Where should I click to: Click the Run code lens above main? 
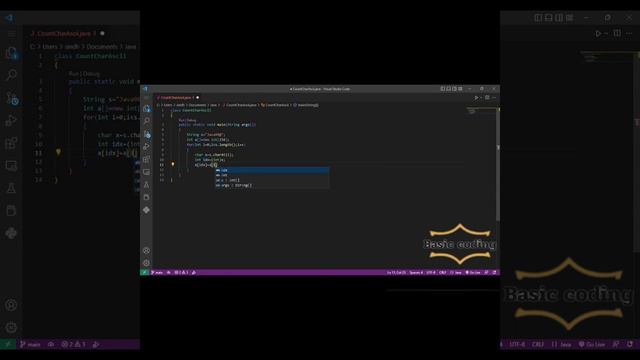[181, 120]
